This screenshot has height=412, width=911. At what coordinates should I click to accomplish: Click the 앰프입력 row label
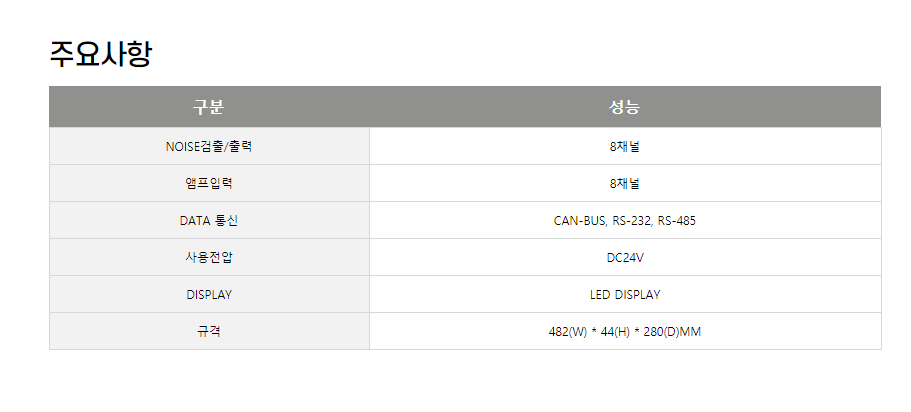tap(209, 184)
